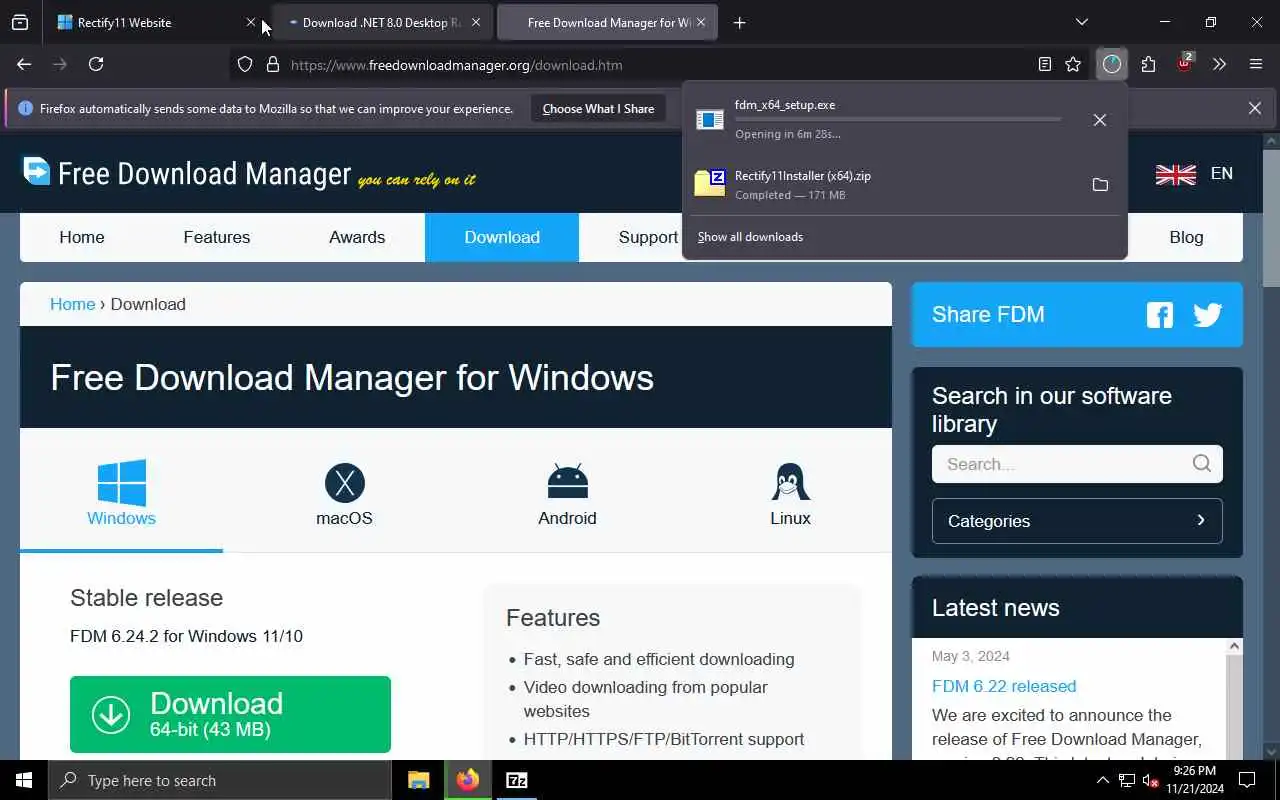The image size is (1280, 800).
Task: Open Firefox from the taskbar
Action: click(x=468, y=780)
